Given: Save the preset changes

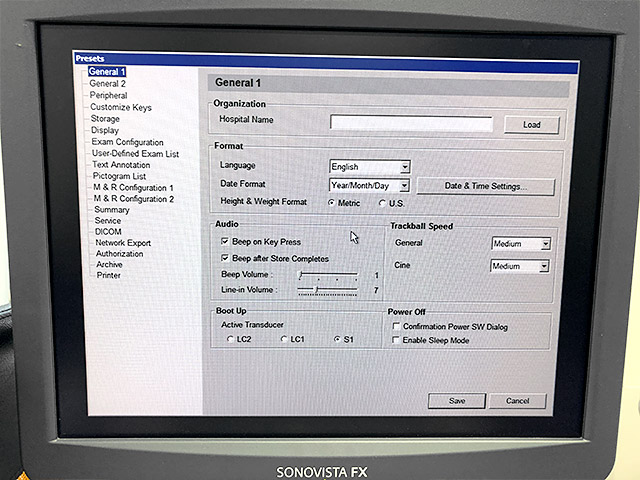Looking at the screenshot, I should [x=457, y=401].
